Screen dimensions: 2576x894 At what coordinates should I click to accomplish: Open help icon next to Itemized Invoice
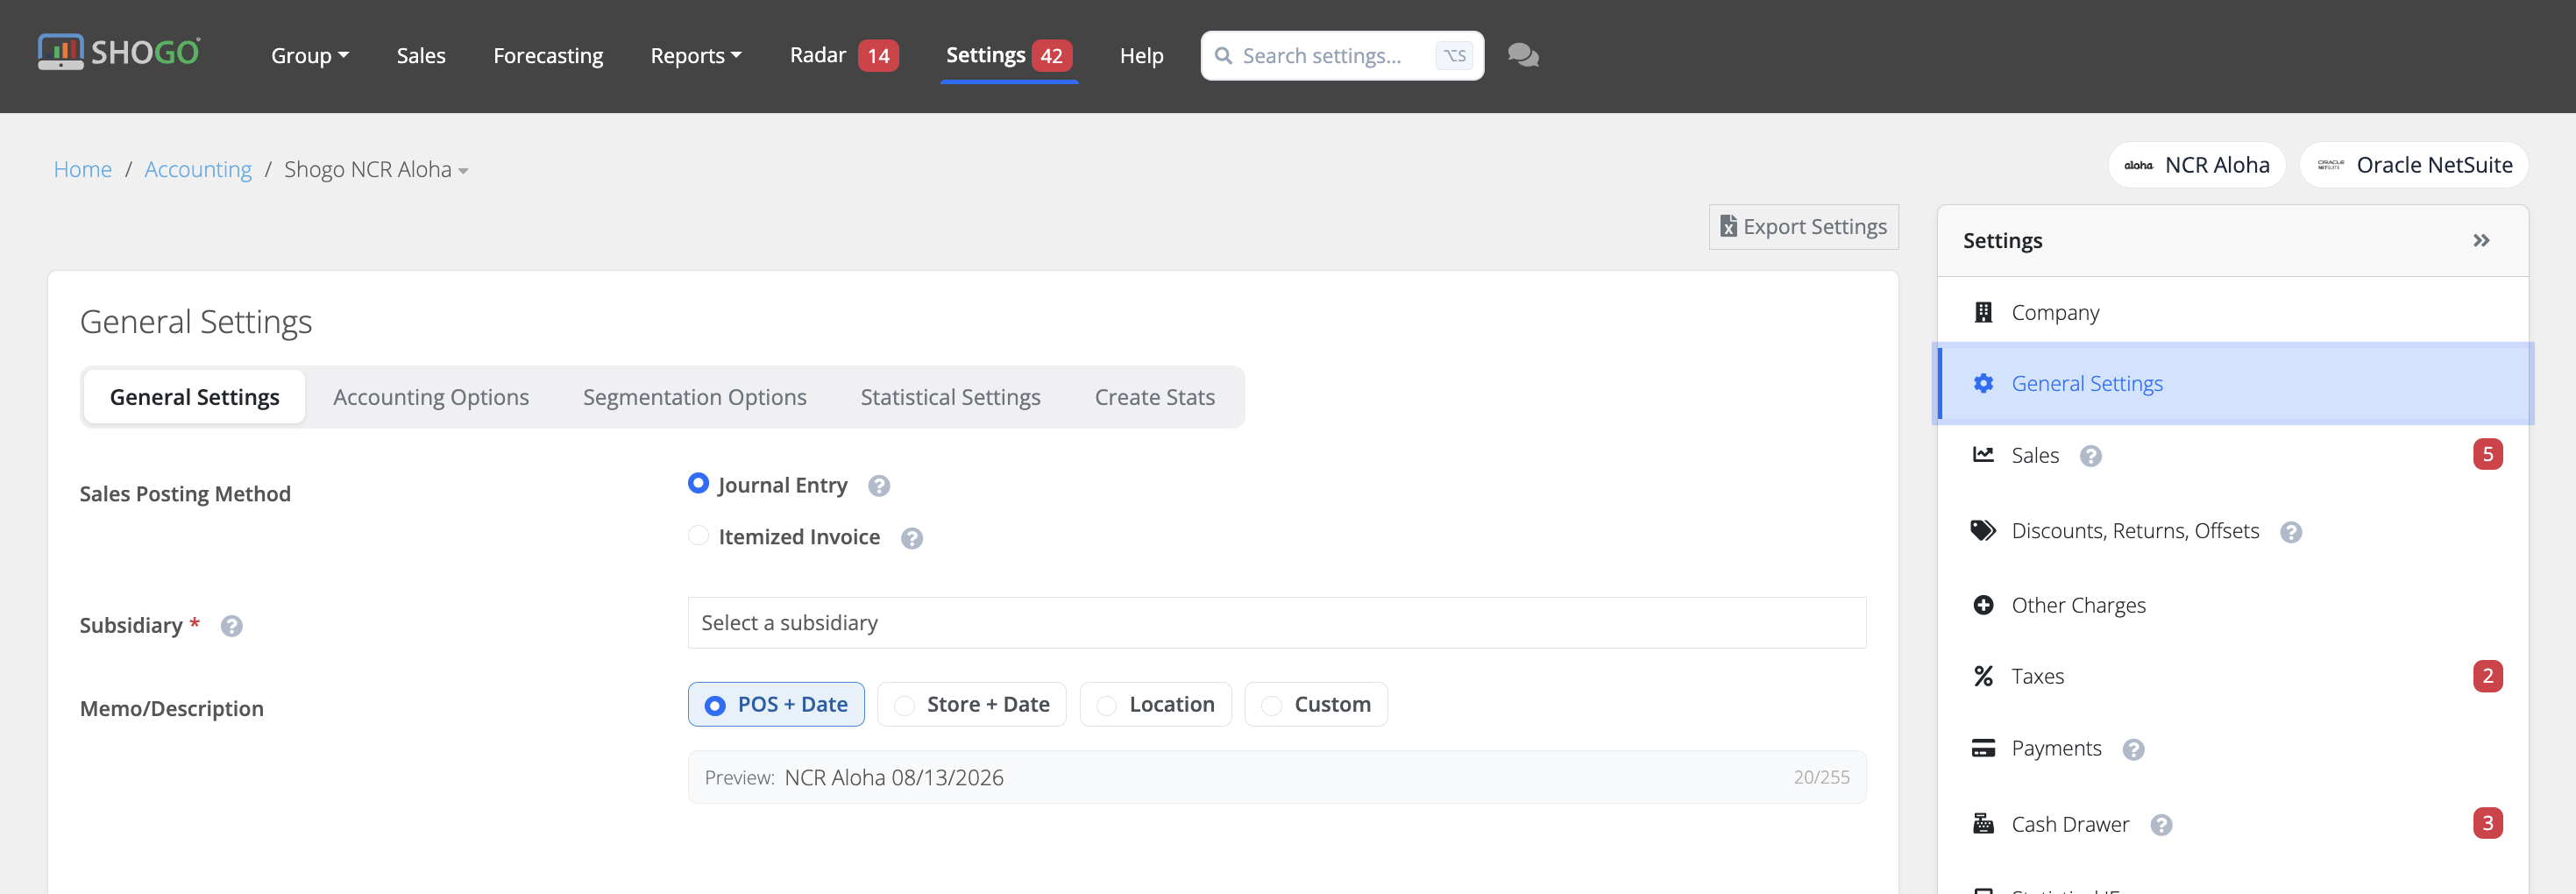911,539
